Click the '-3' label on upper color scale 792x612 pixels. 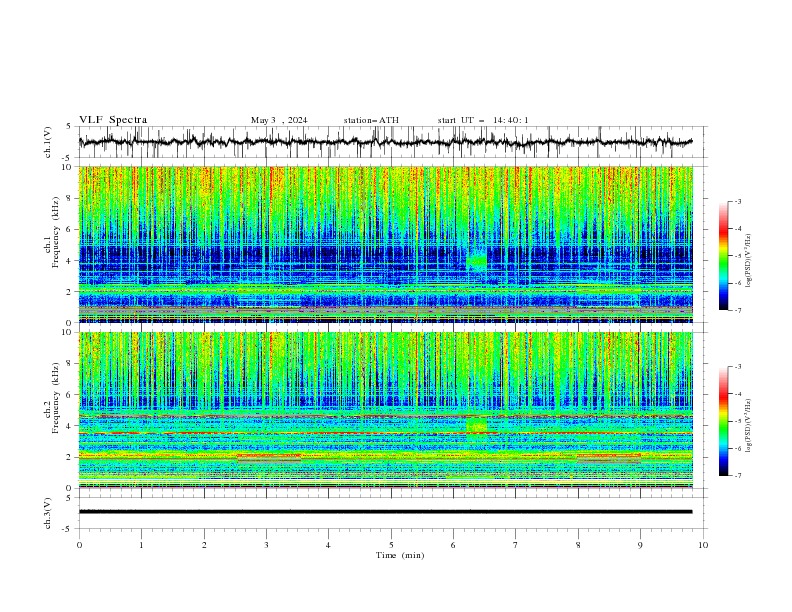737,201
